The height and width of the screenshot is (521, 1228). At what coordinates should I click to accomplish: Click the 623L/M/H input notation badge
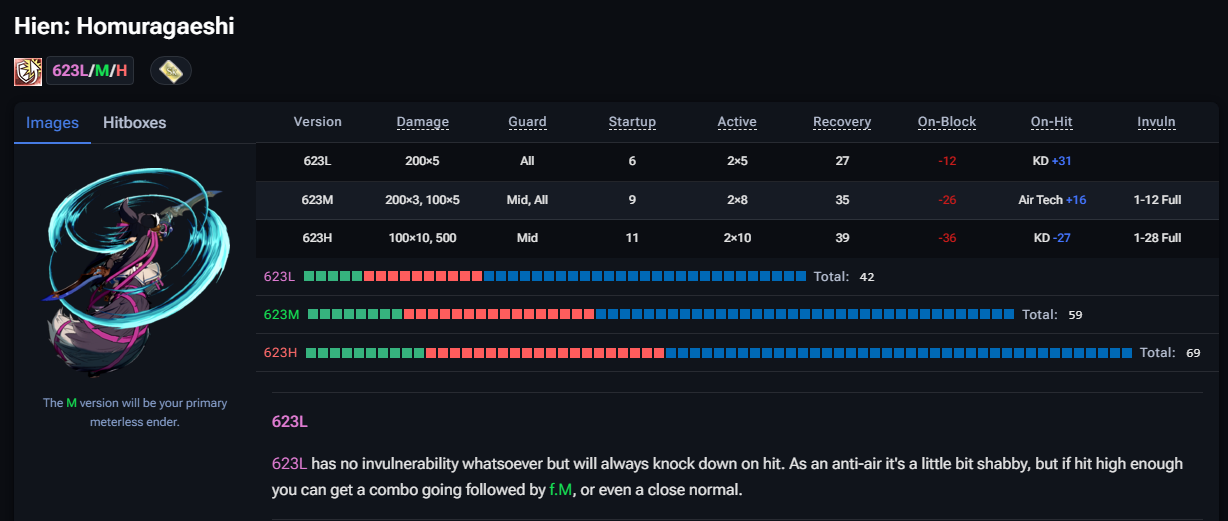90,71
